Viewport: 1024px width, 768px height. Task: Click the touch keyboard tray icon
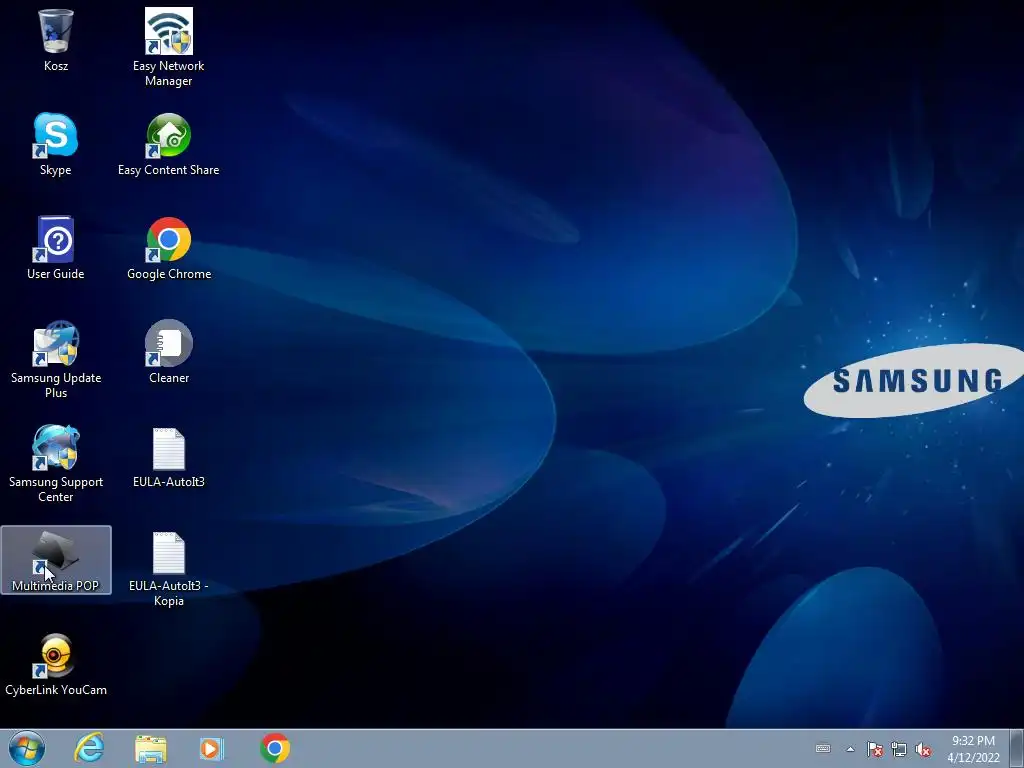point(823,748)
